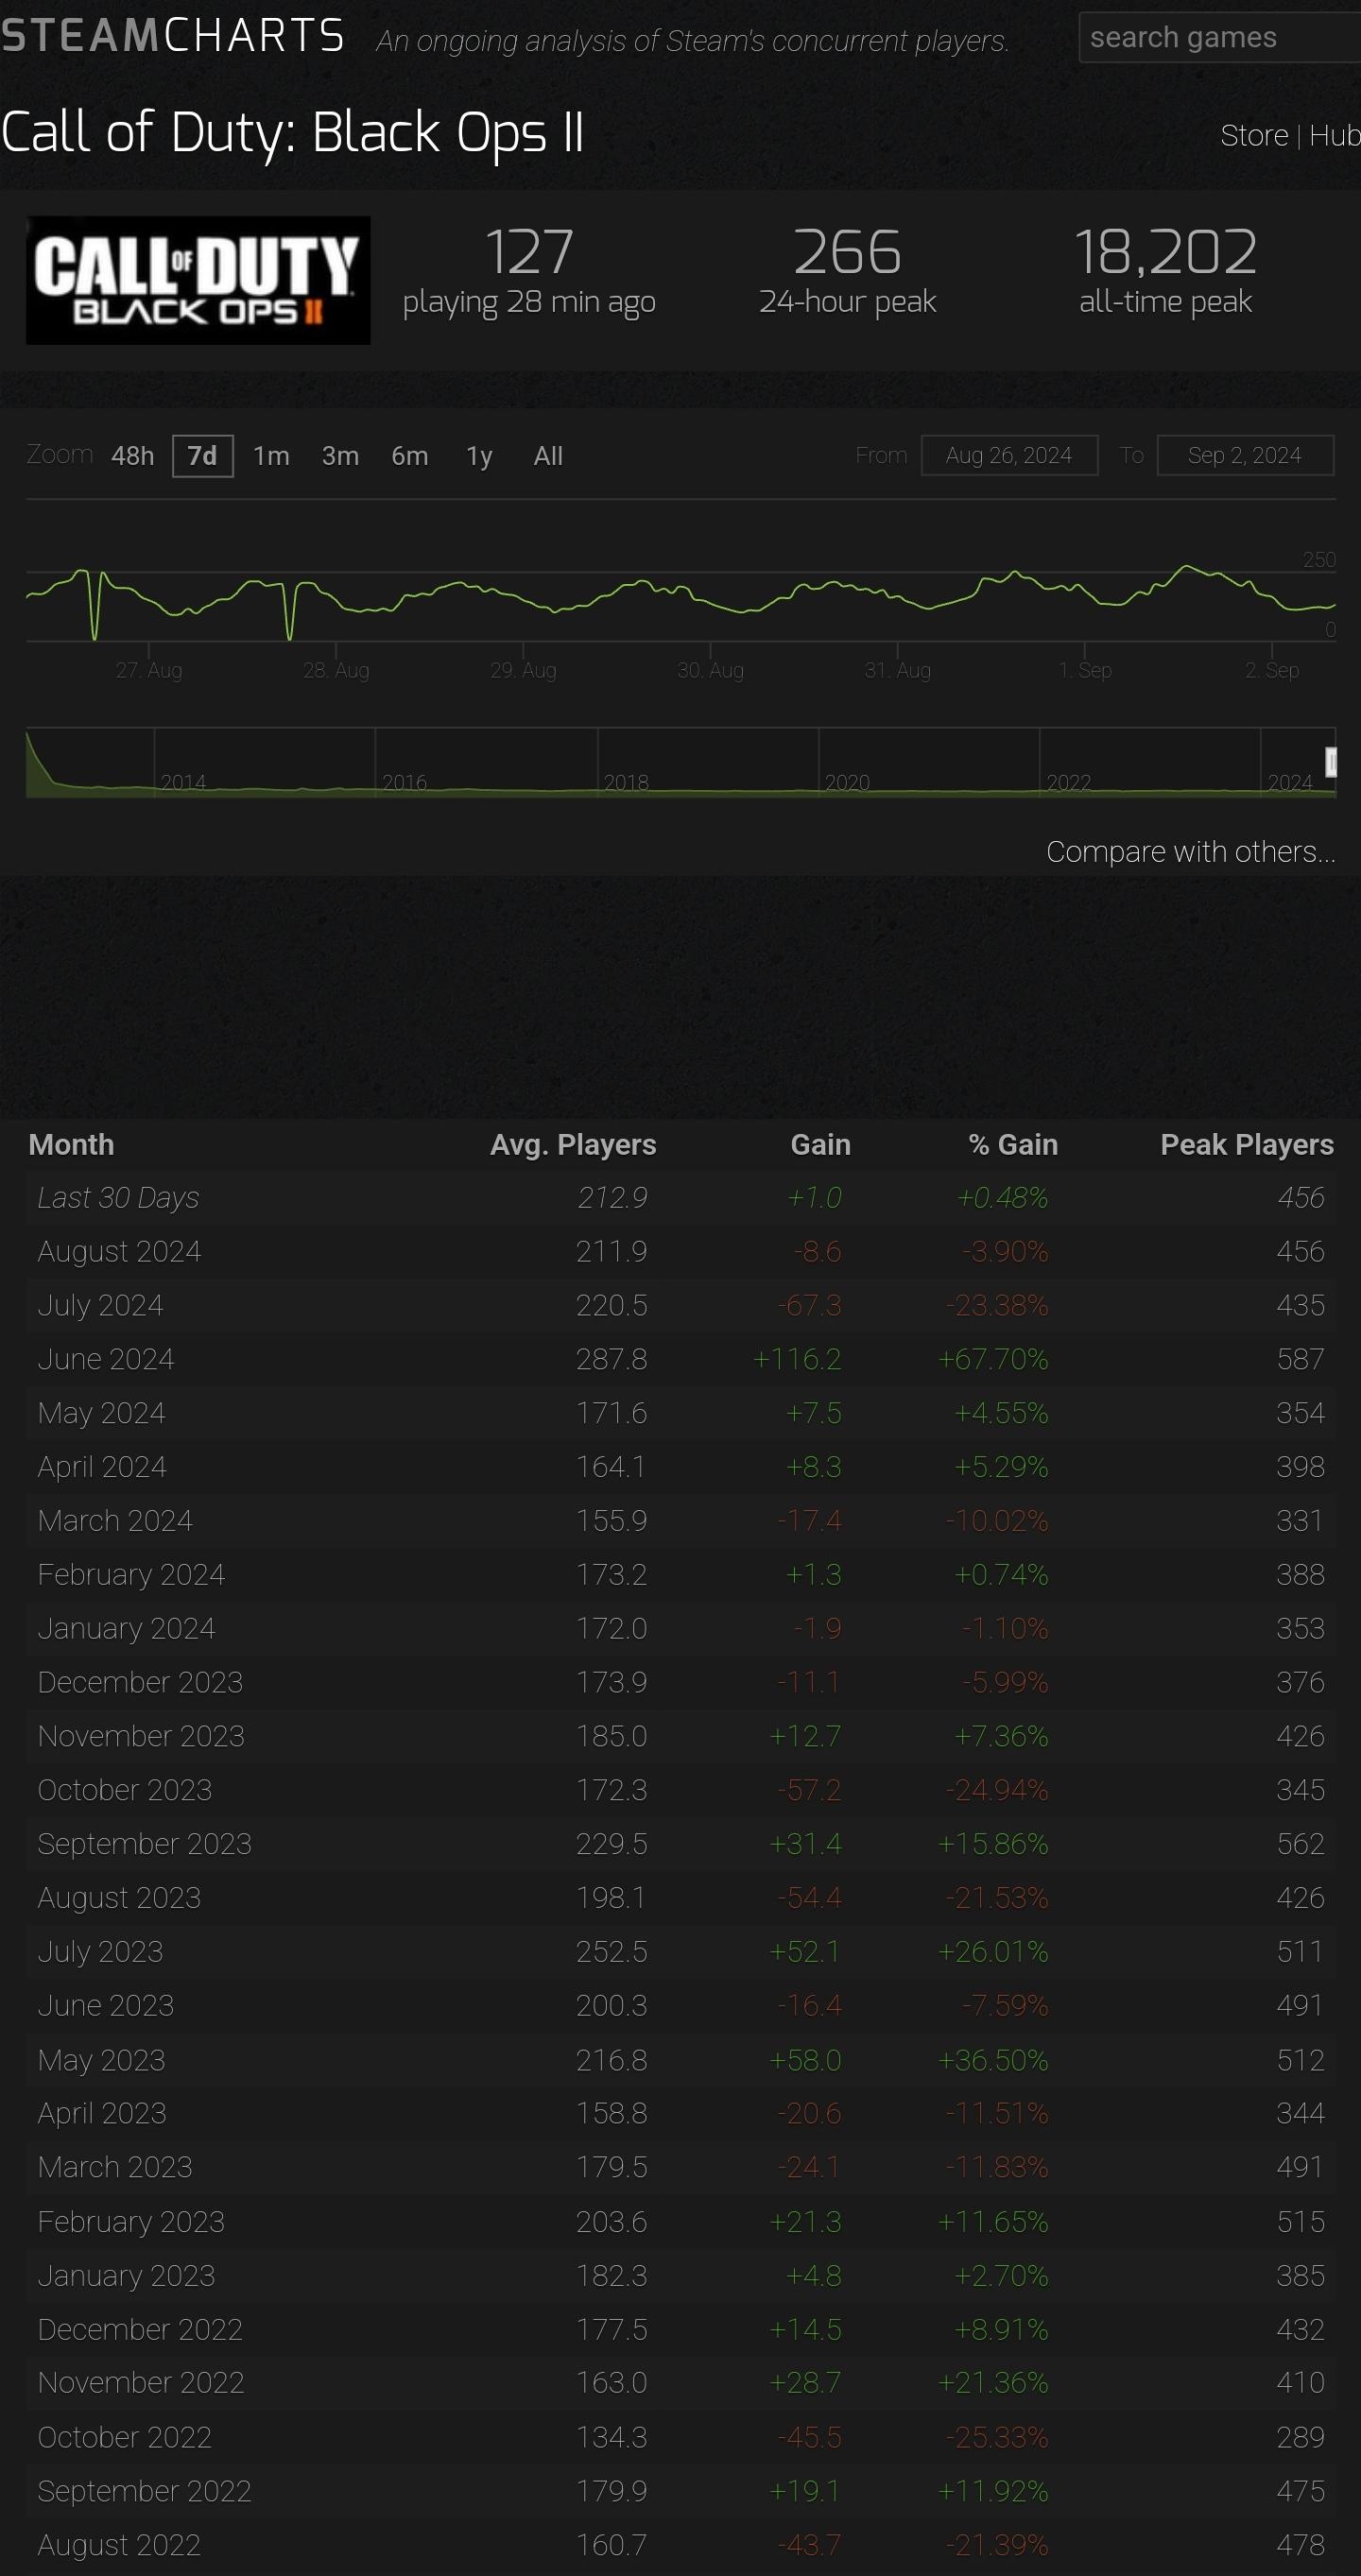Click average 252.5 for July 2023
This screenshot has height=2576, width=1361.
click(x=611, y=1952)
